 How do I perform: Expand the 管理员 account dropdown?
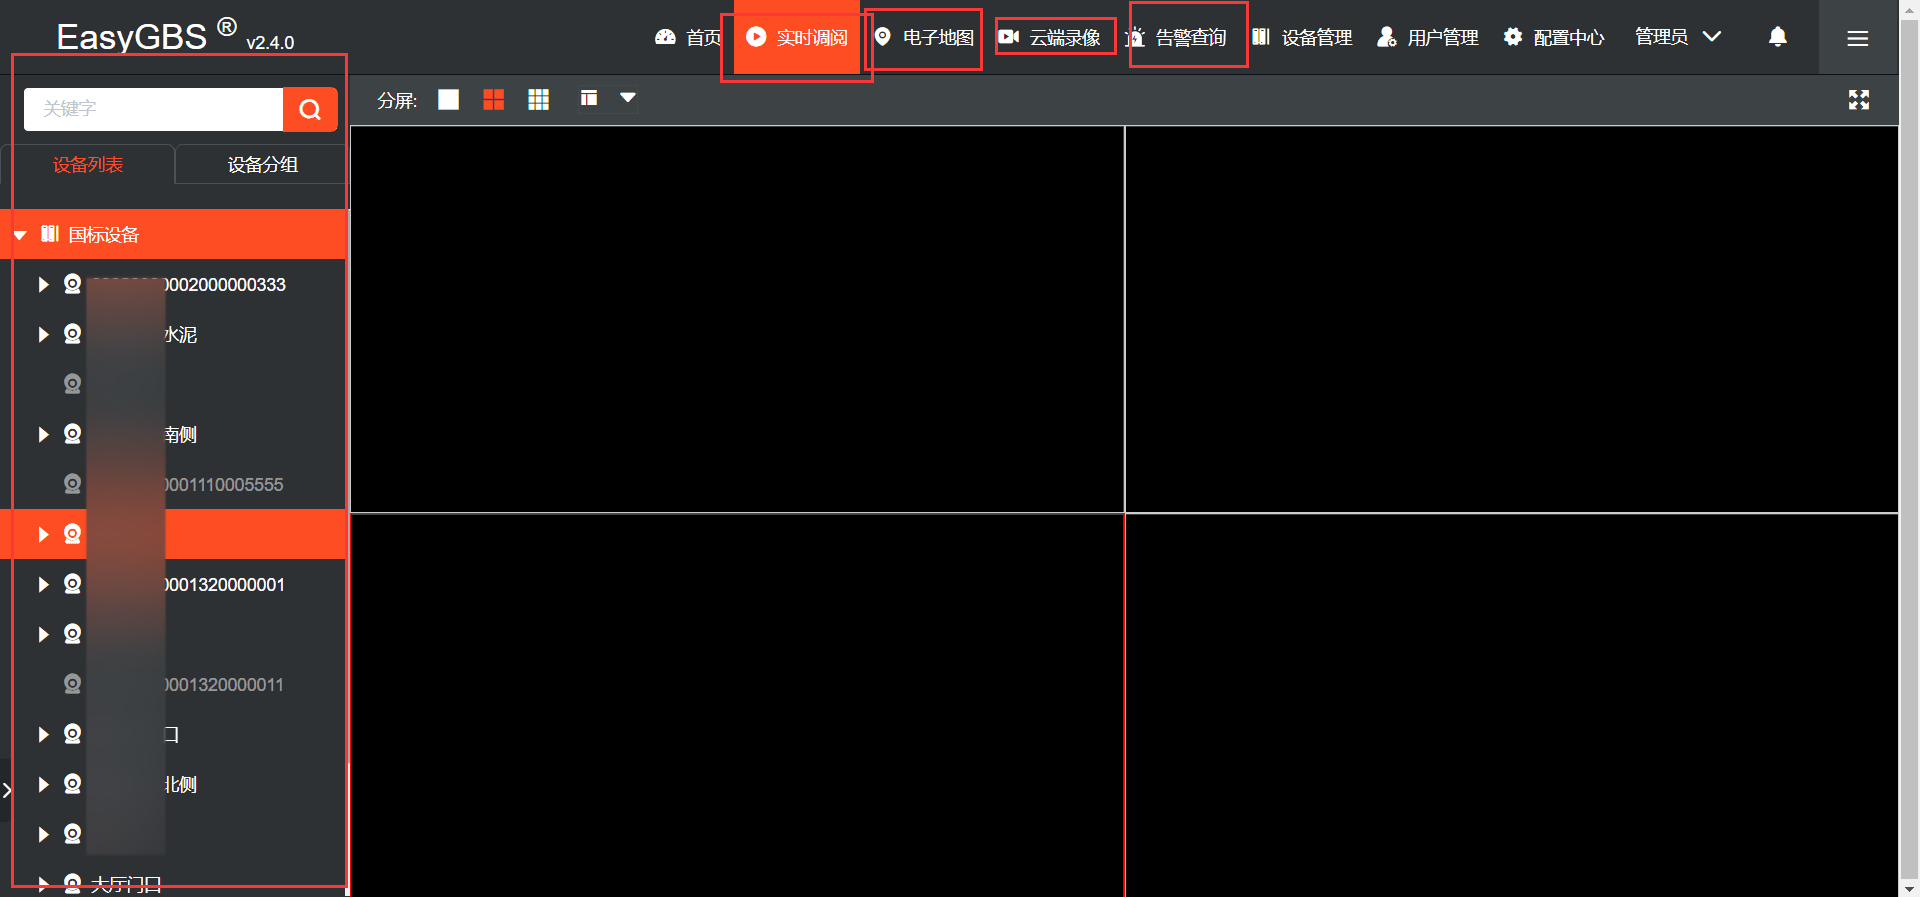point(1678,37)
